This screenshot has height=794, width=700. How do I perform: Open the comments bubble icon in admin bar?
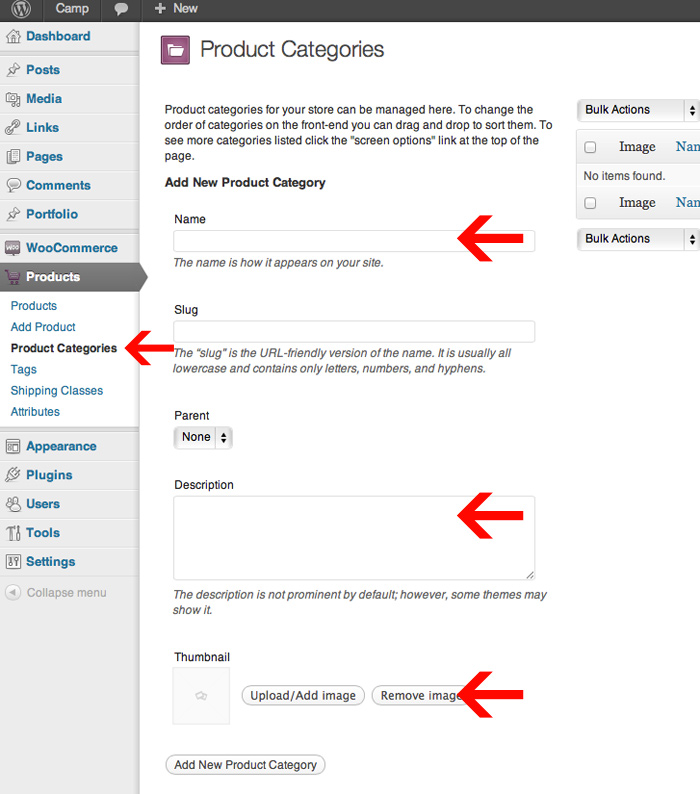point(121,9)
